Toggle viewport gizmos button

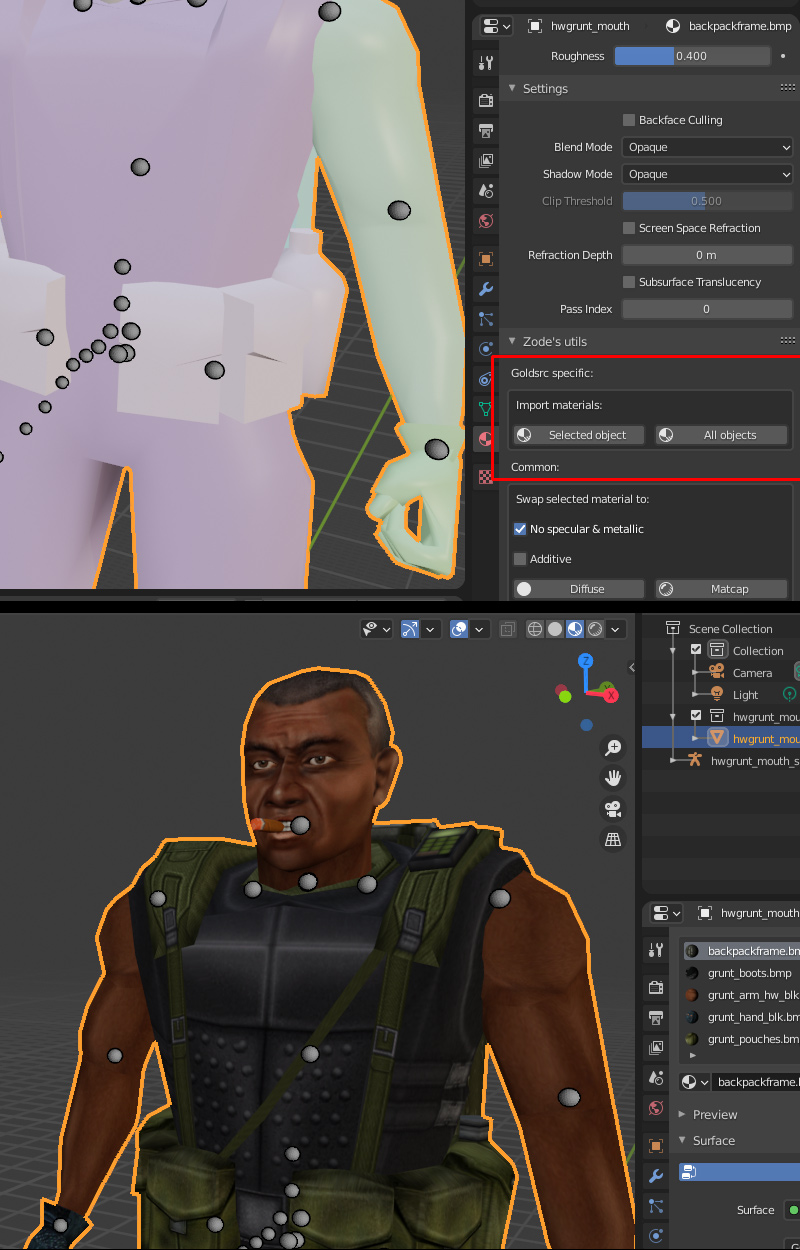410,629
